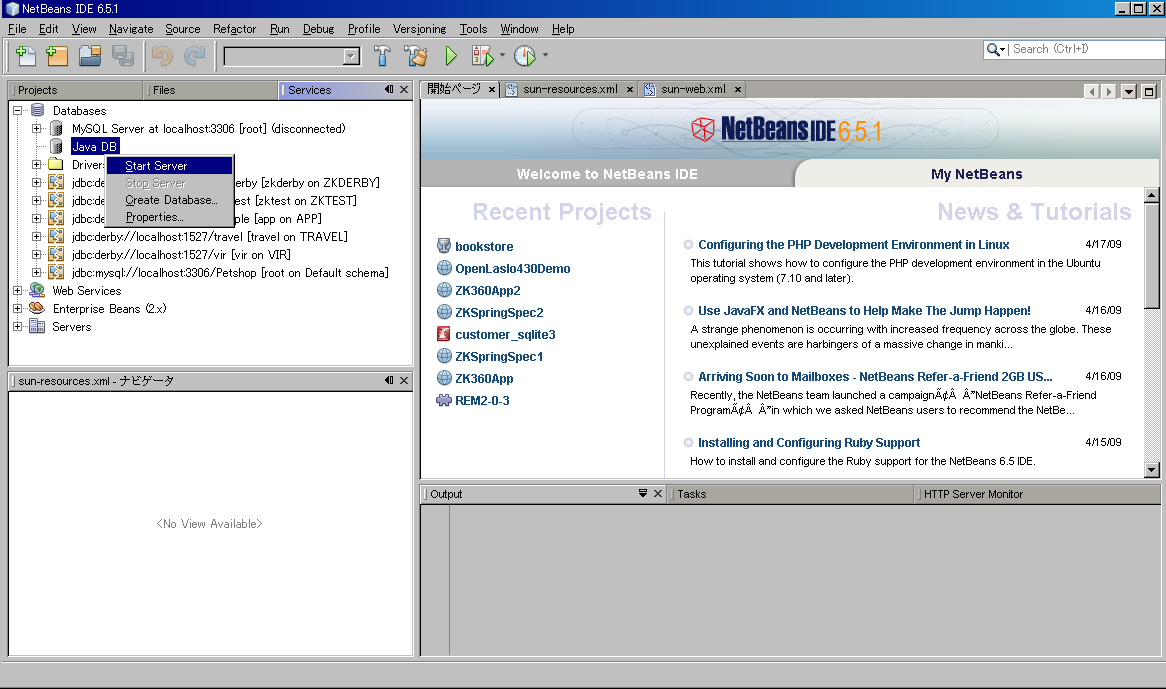This screenshot has height=689, width=1166.
Task: Click the travel derby connection icon
Action: click(56, 236)
